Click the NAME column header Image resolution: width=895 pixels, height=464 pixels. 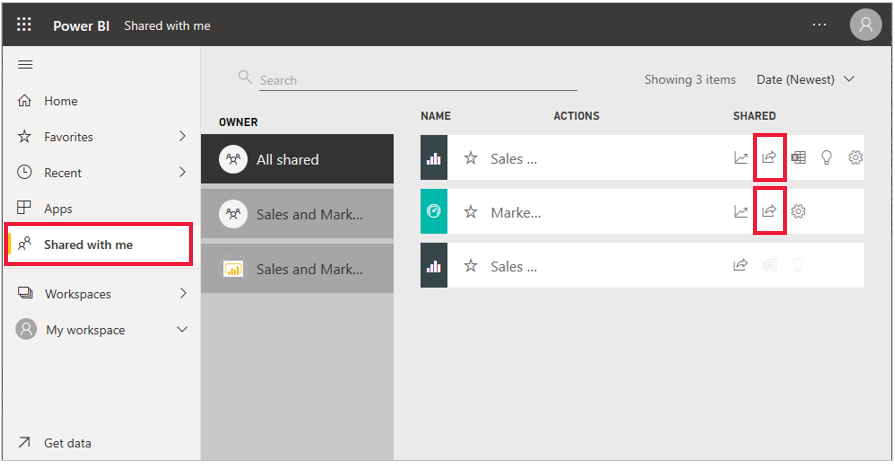[x=436, y=116]
